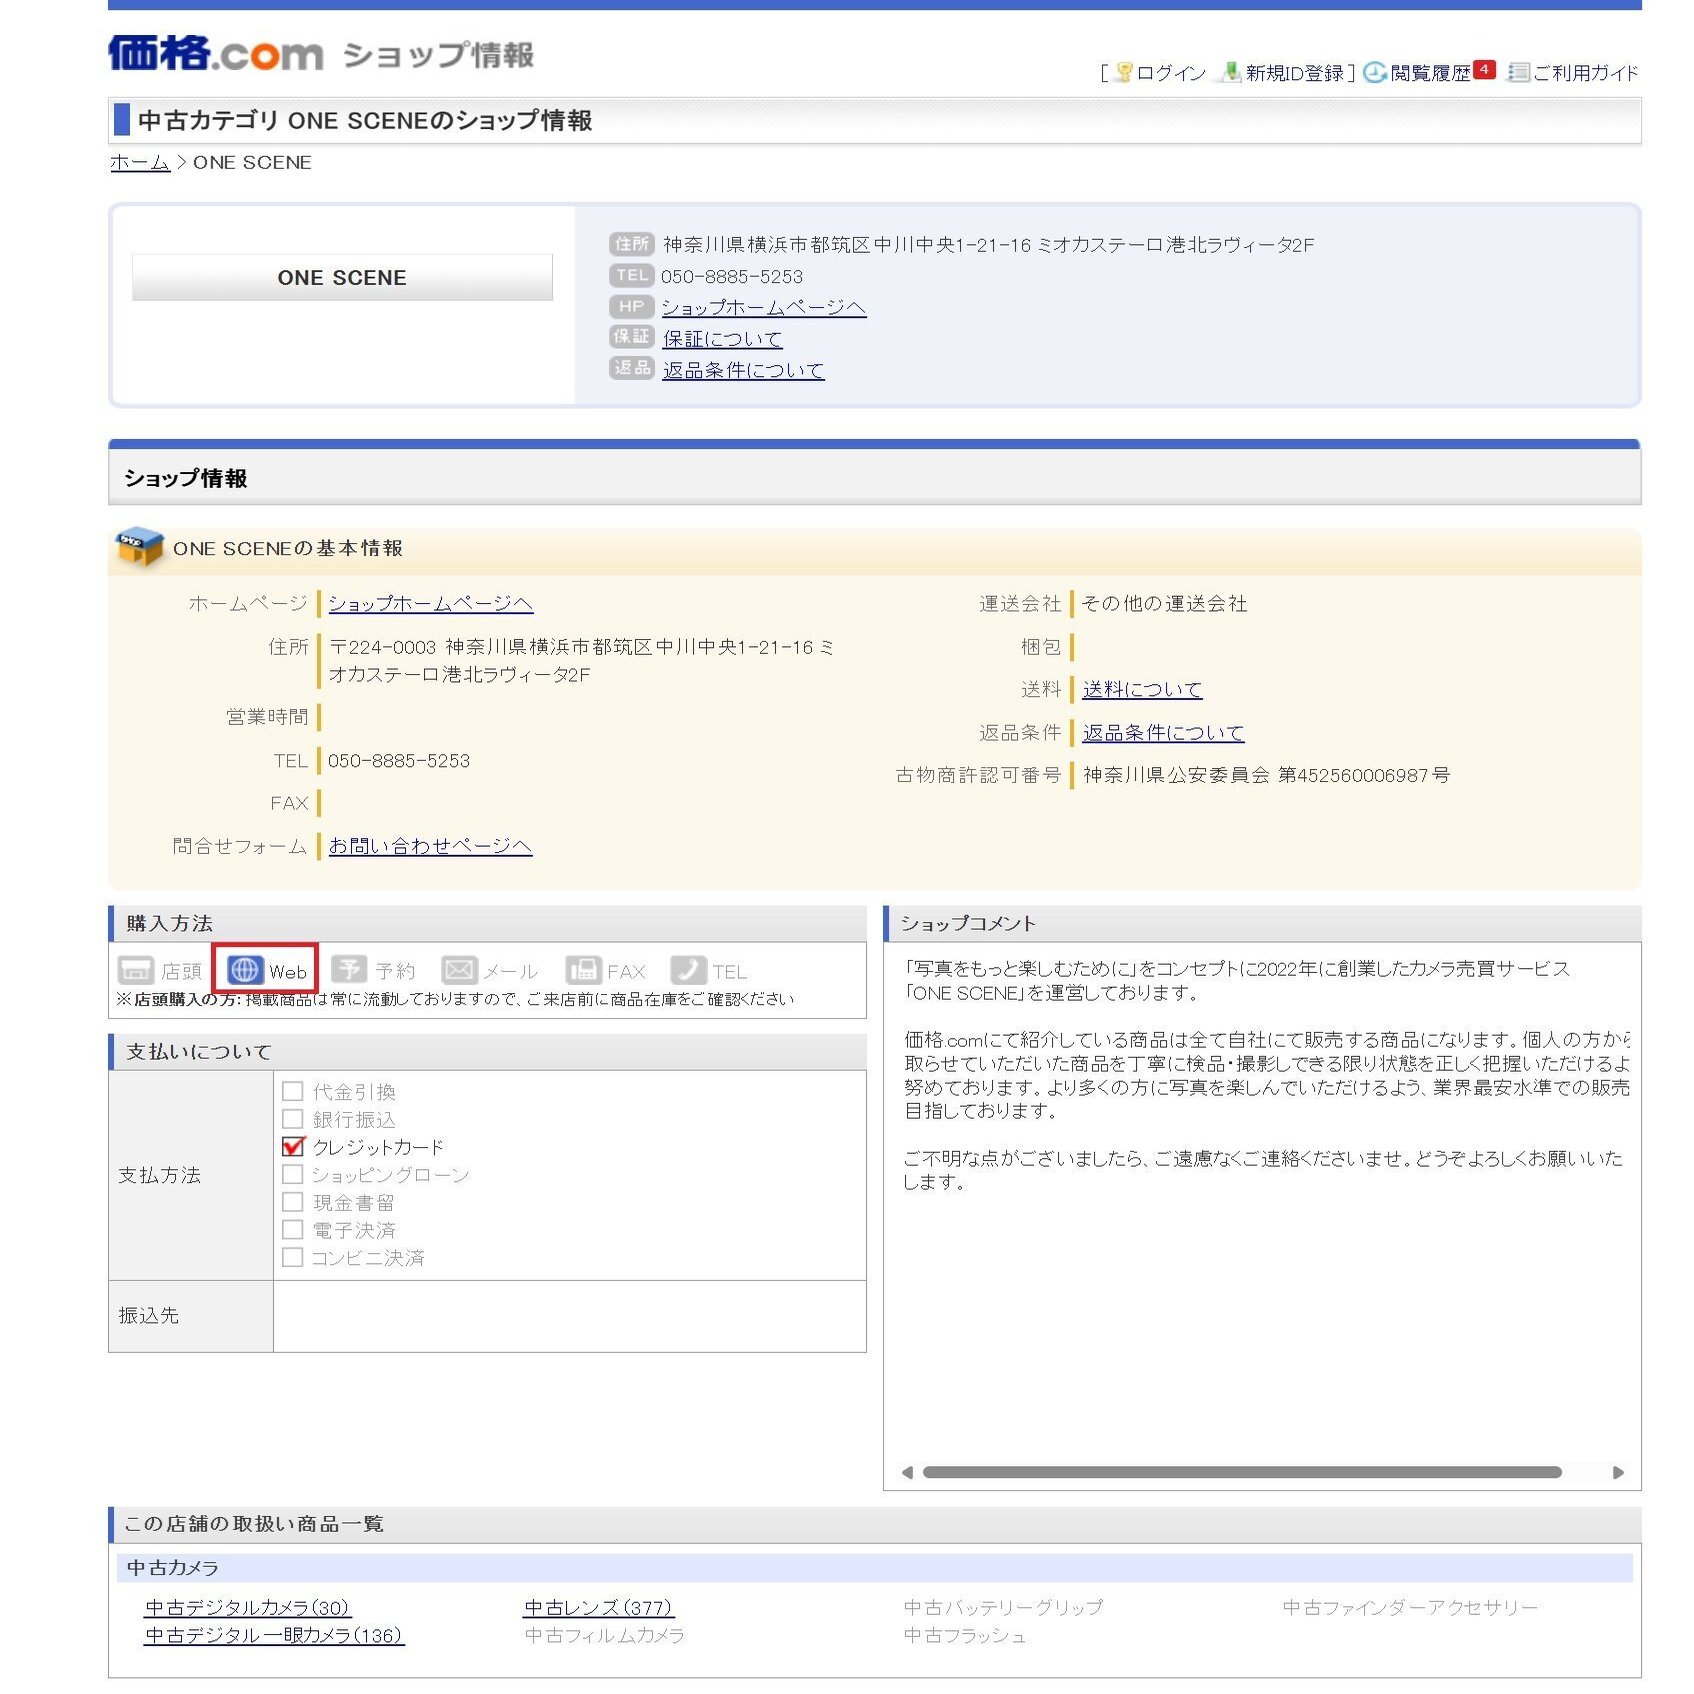Click the TEL phone purchase icon
Image resolution: width=1694 pixels, height=1694 pixels.
coord(688,970)
